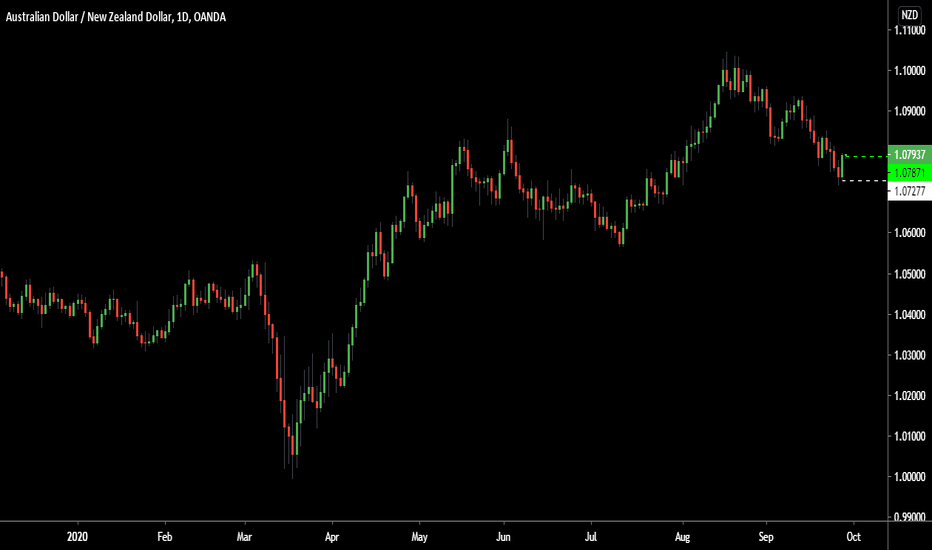Click the Jun label on time axis
Screen dimensions: 932x550
[503, 537]
